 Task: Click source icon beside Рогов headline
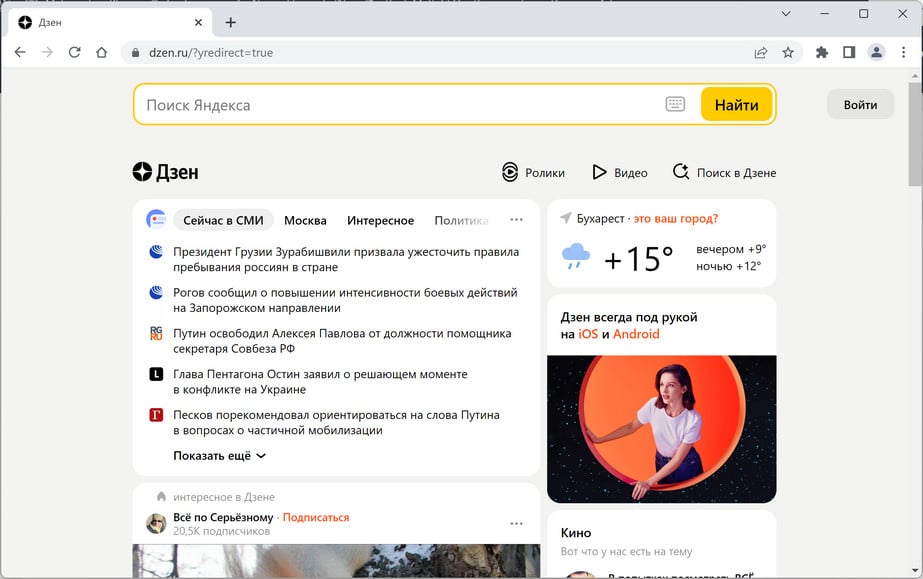(x=156, y=292)
